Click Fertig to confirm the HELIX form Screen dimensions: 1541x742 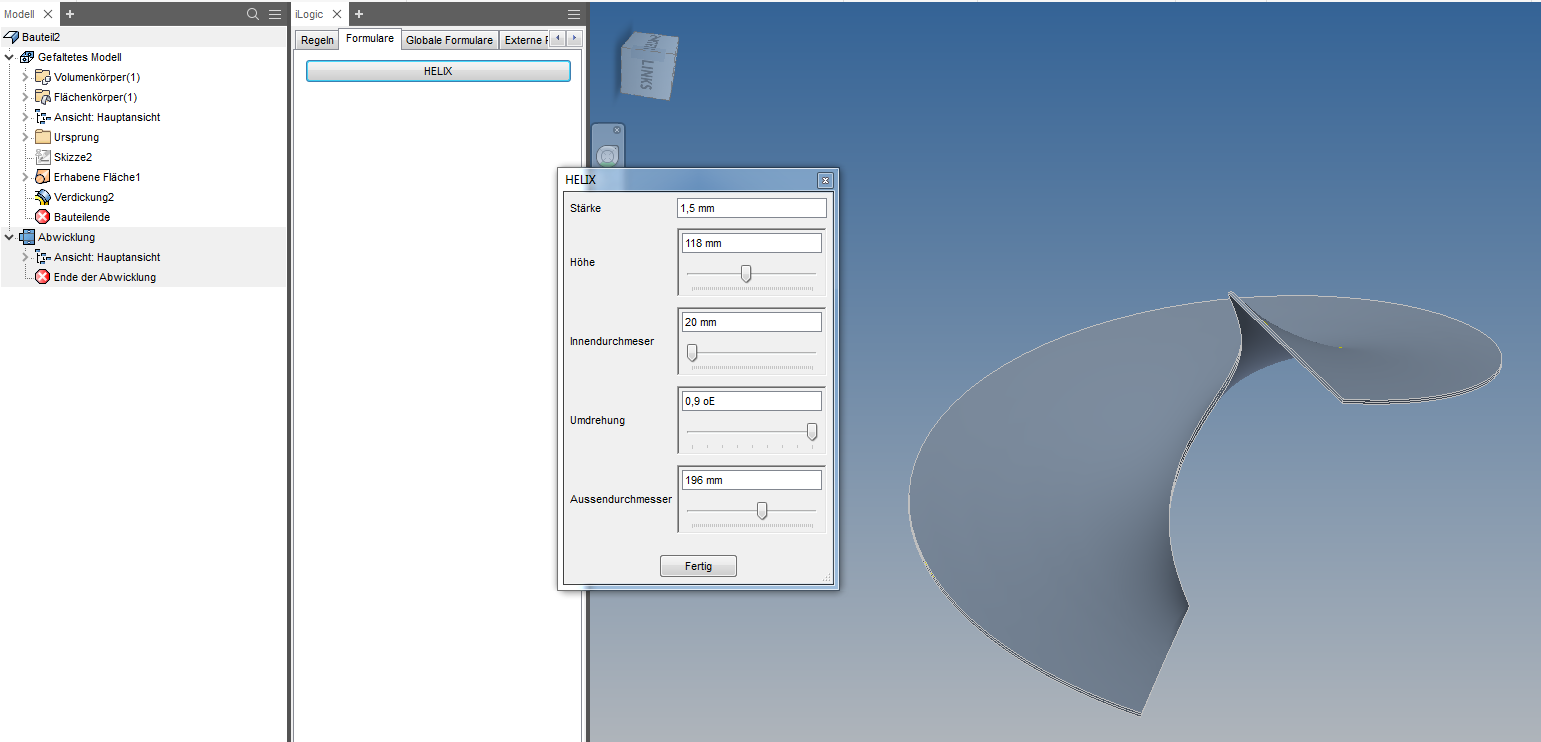point(698,565)
